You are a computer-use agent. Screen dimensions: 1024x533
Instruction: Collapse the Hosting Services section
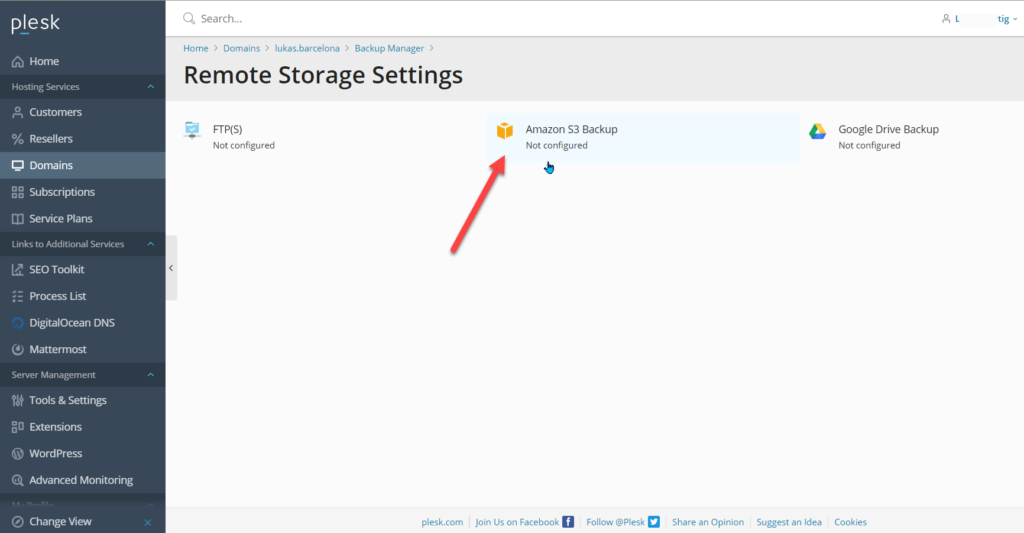tap(151, 87)
